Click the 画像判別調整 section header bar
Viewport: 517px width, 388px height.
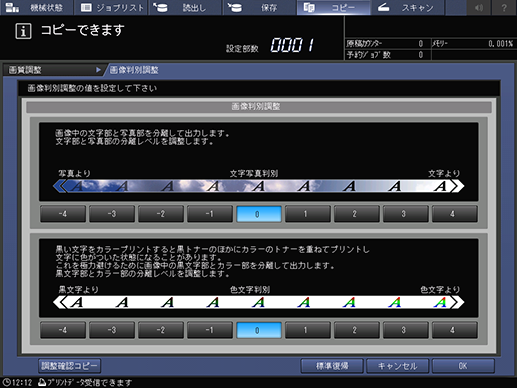[259, 107]
